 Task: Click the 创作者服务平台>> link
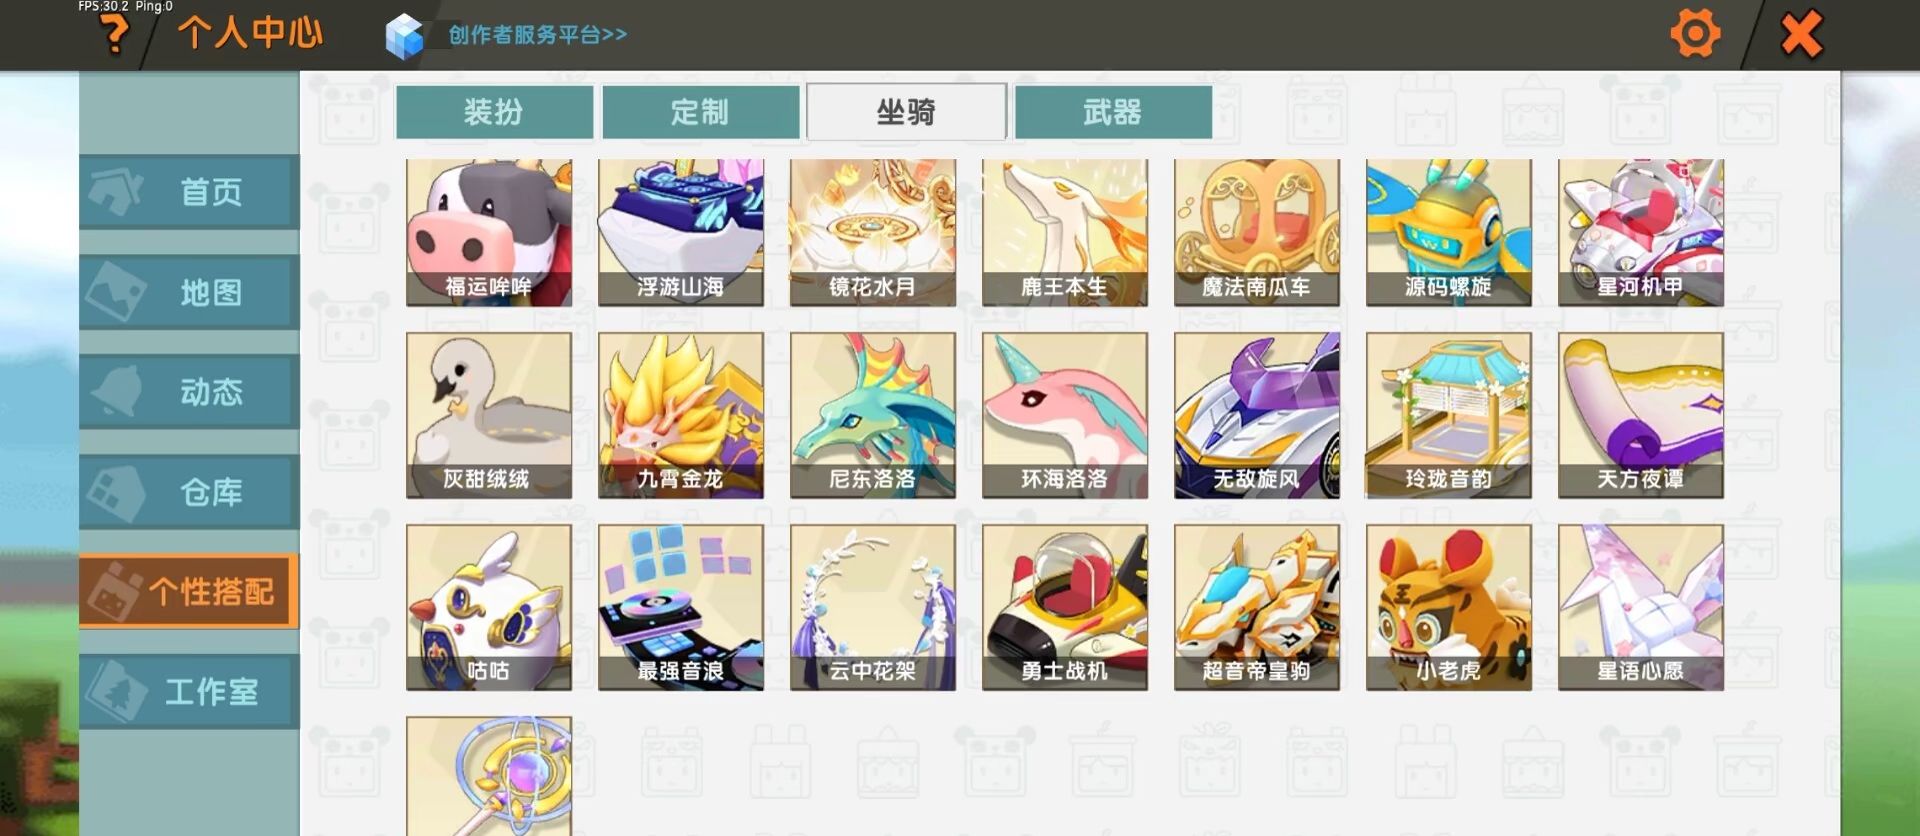click(538, 35)
